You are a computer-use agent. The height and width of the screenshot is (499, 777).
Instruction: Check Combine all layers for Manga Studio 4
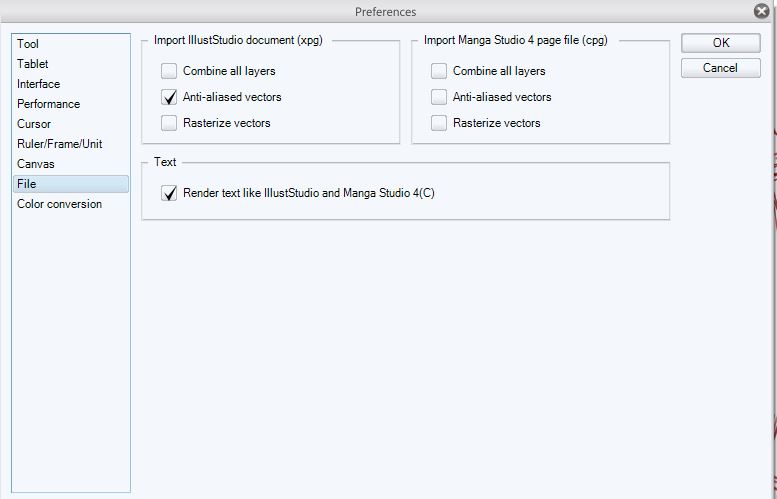(439, 71)
